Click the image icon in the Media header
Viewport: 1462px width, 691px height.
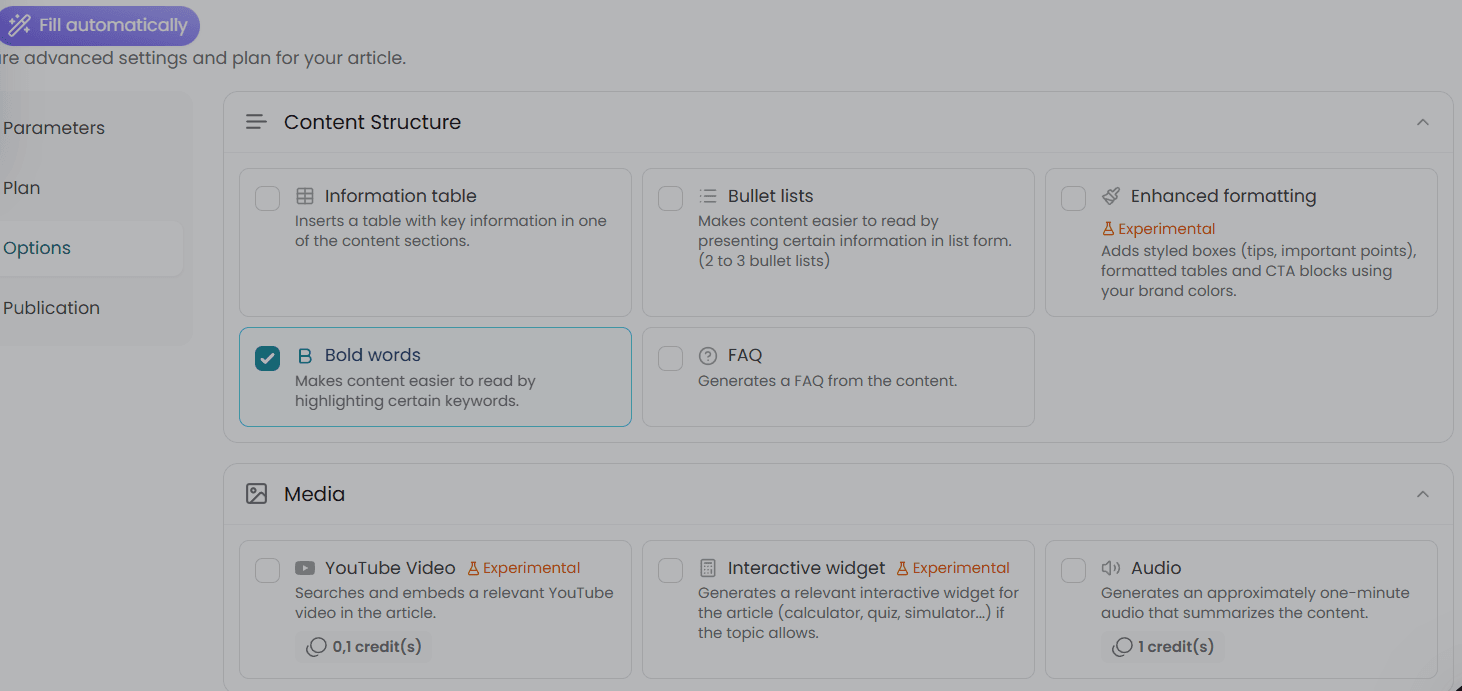pos(257,493)
